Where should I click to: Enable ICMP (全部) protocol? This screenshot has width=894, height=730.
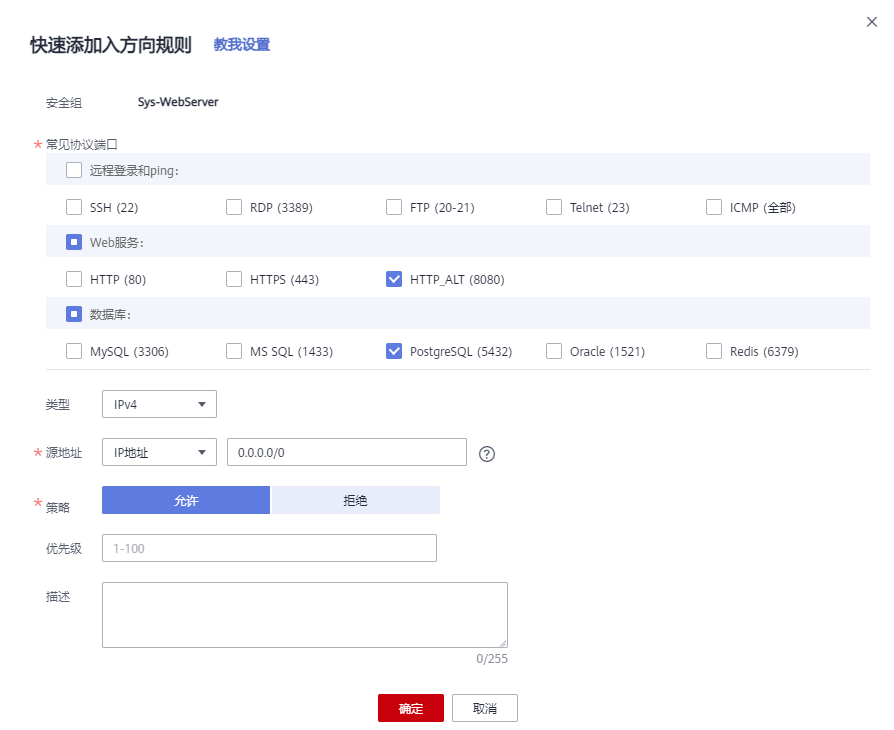(x=714, y=207)
